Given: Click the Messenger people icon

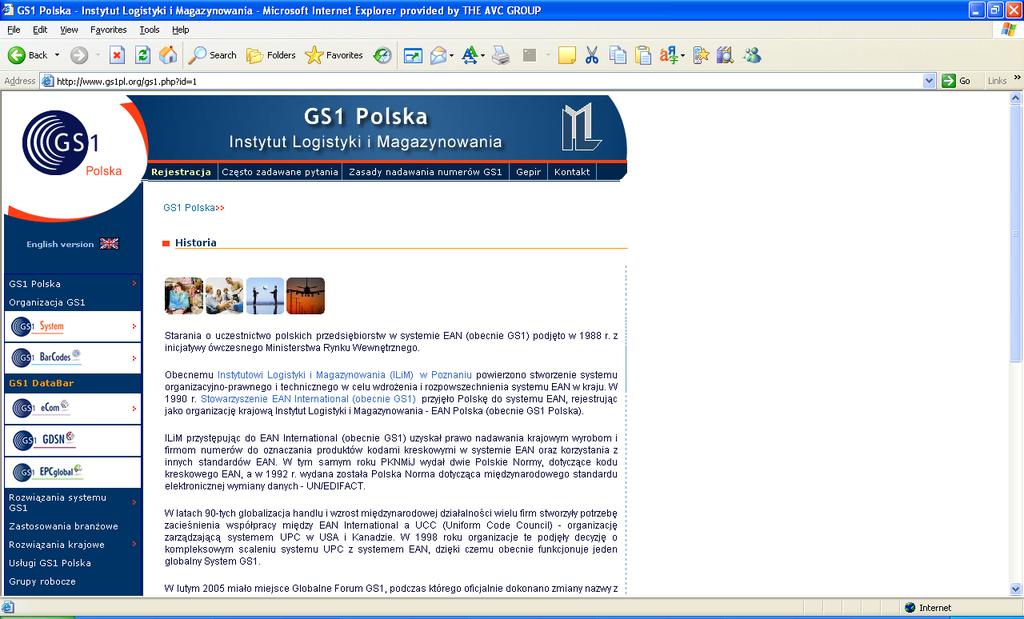Looking at the screenshot, I should (x=752, y=56).
